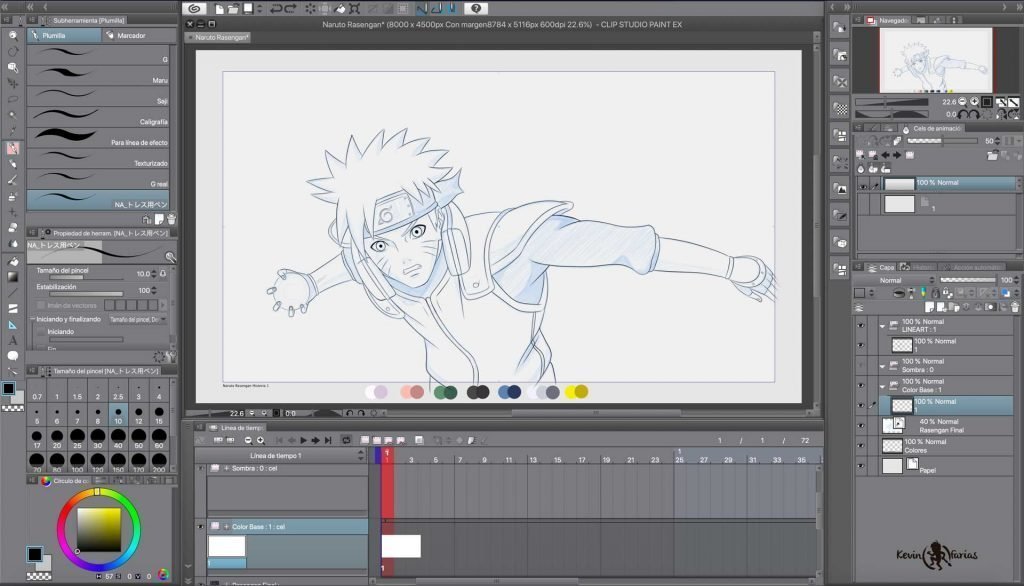Hide the Rasengan Final layer
Viewport: 1024px width, 586px height.
pyautogui.click(x=861, y=426)
